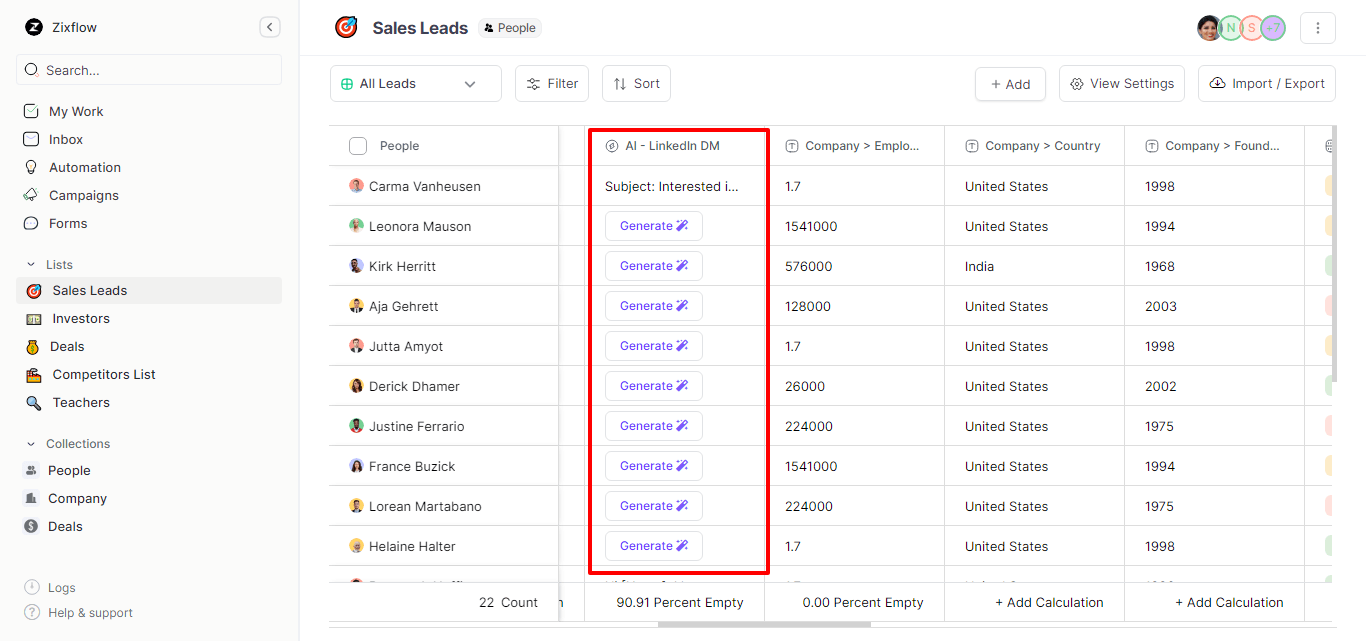Image resolution: width=1366 pixels, height=641 pixels.
Task: Collapse the left sidebar with the chevron
Action: 269,27
